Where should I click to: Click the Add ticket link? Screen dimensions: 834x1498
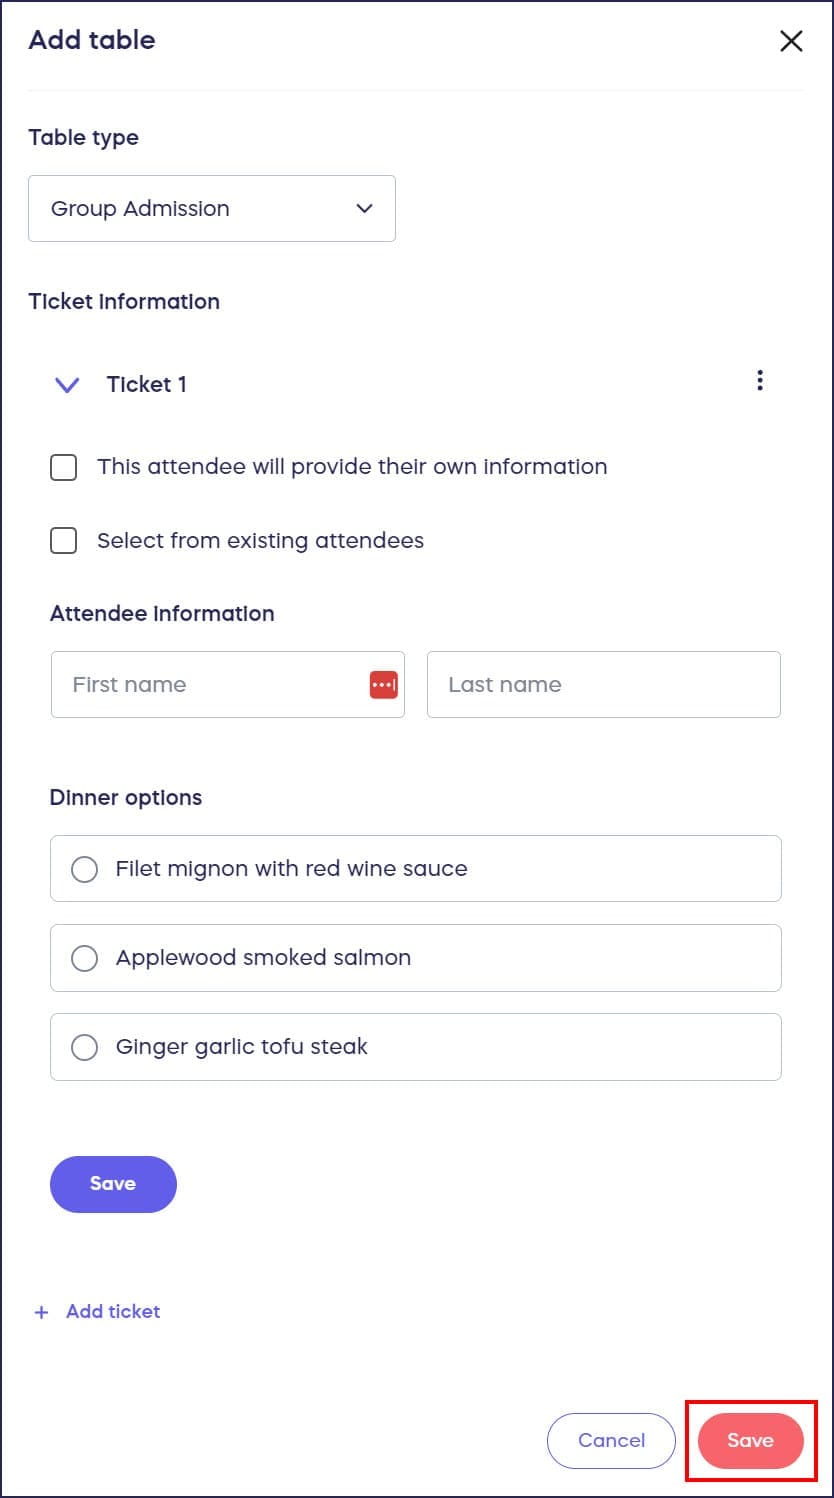pyautogui.click(x=113, y=1312)
